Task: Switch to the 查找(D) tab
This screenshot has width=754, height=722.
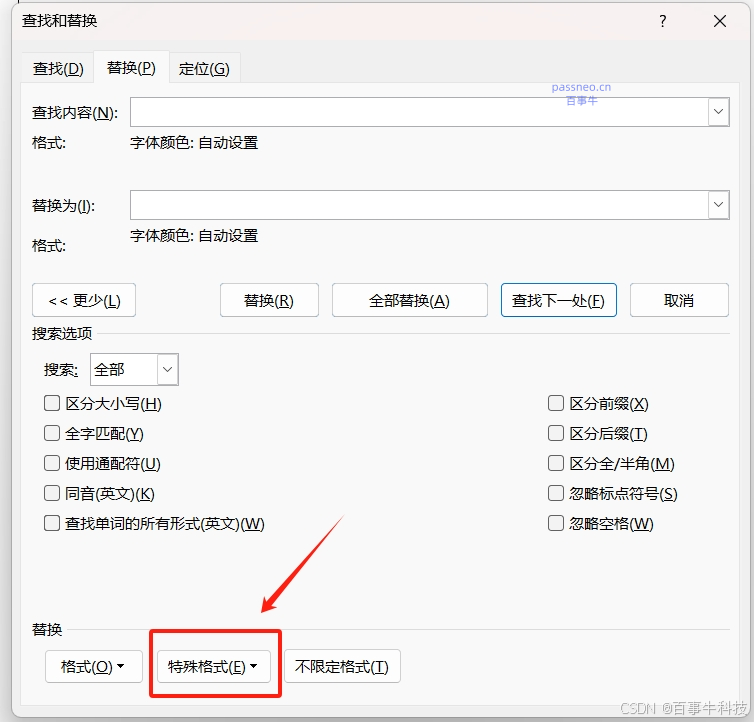Action: [x=58, y=69]
